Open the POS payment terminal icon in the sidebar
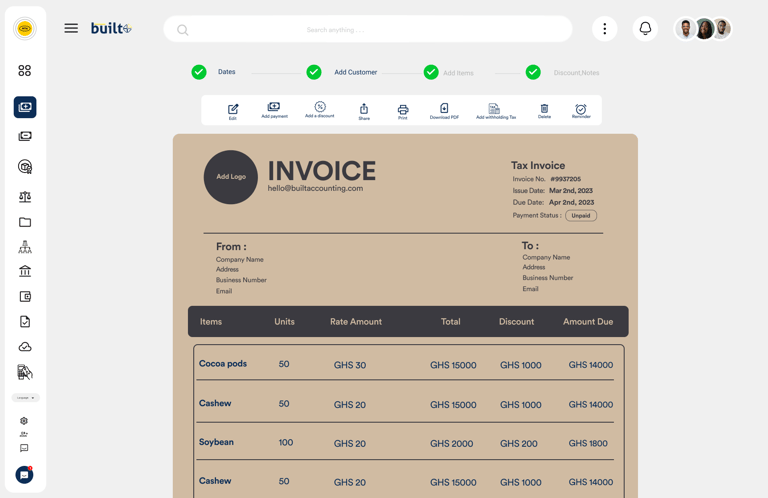The height and width of the screenshot is (498, 768). (25, 372)
